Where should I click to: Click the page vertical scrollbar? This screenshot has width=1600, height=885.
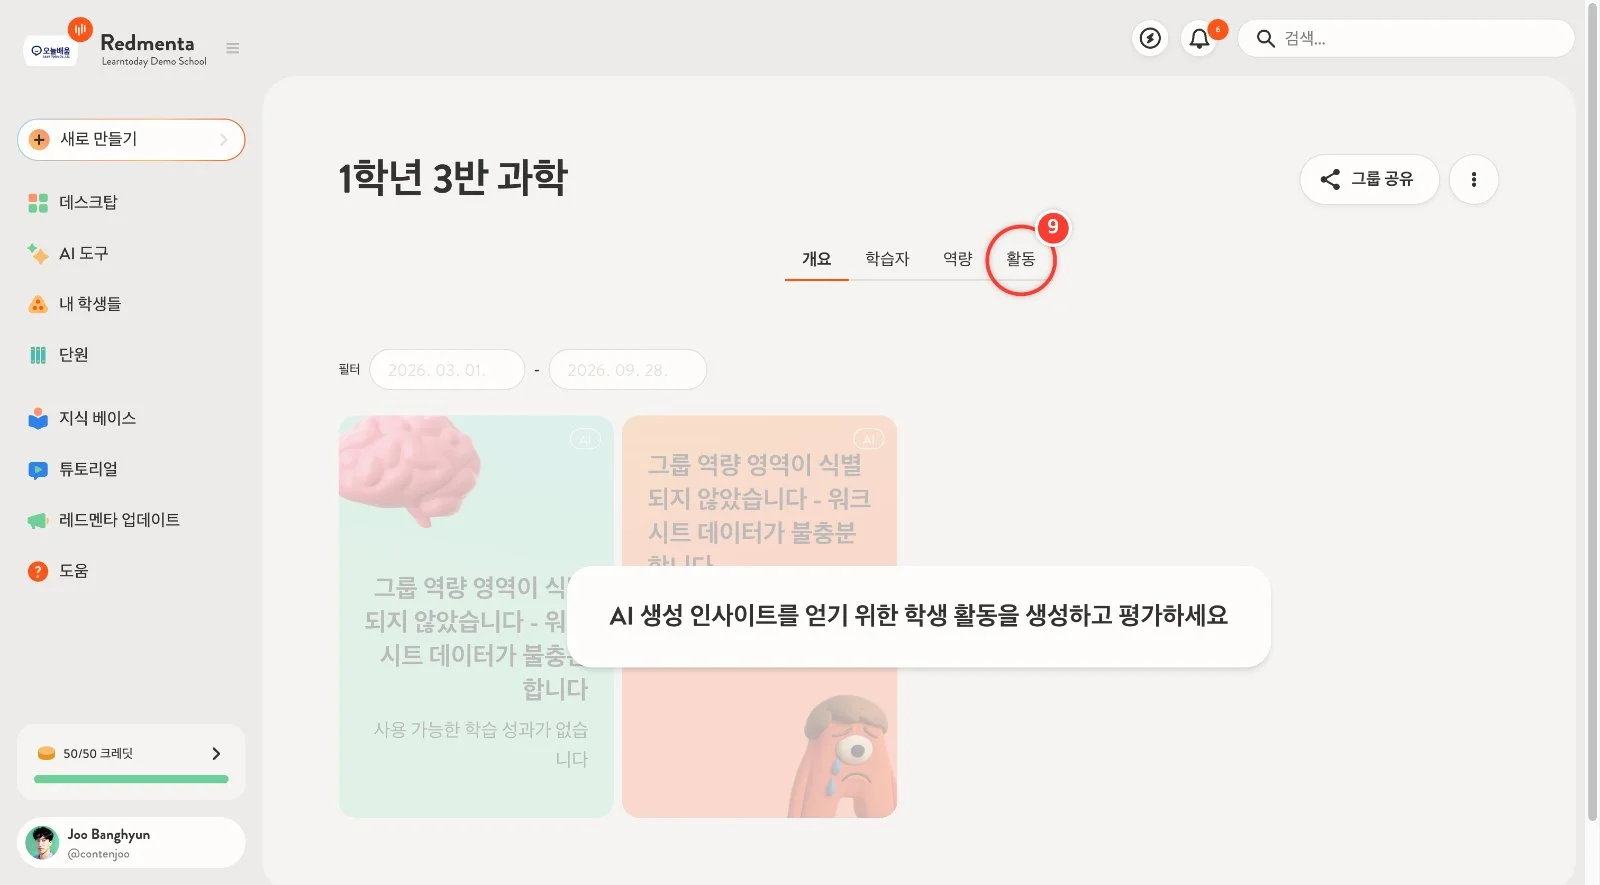[x=1593, y=410]
